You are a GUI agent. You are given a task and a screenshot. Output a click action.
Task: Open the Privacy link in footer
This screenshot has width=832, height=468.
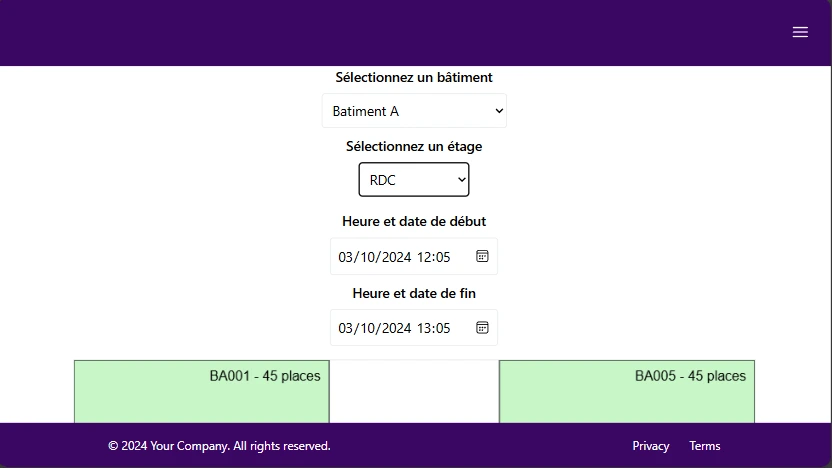651,446
